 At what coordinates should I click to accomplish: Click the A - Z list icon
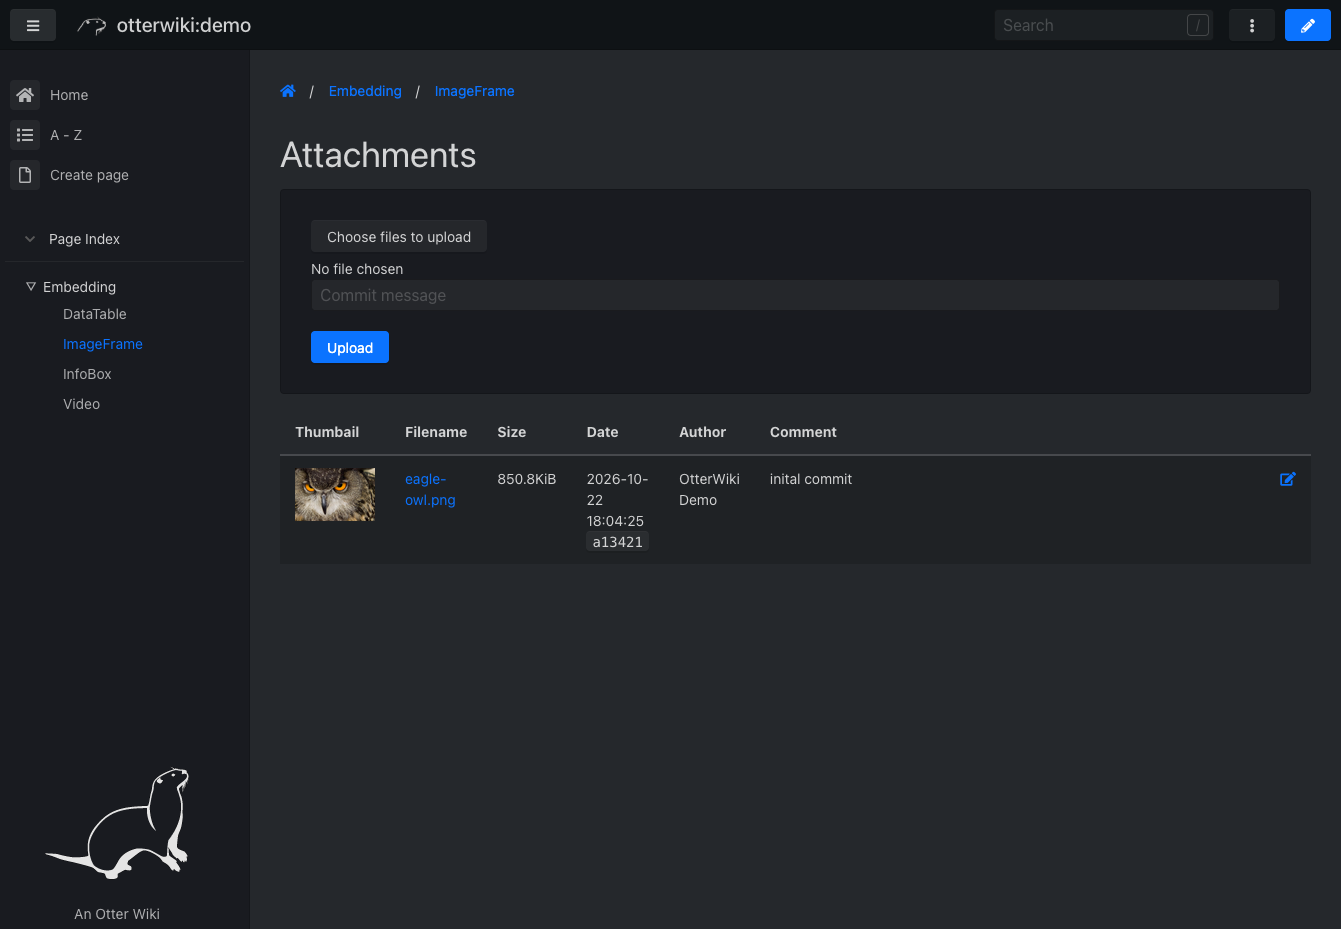tap(25, 135)
